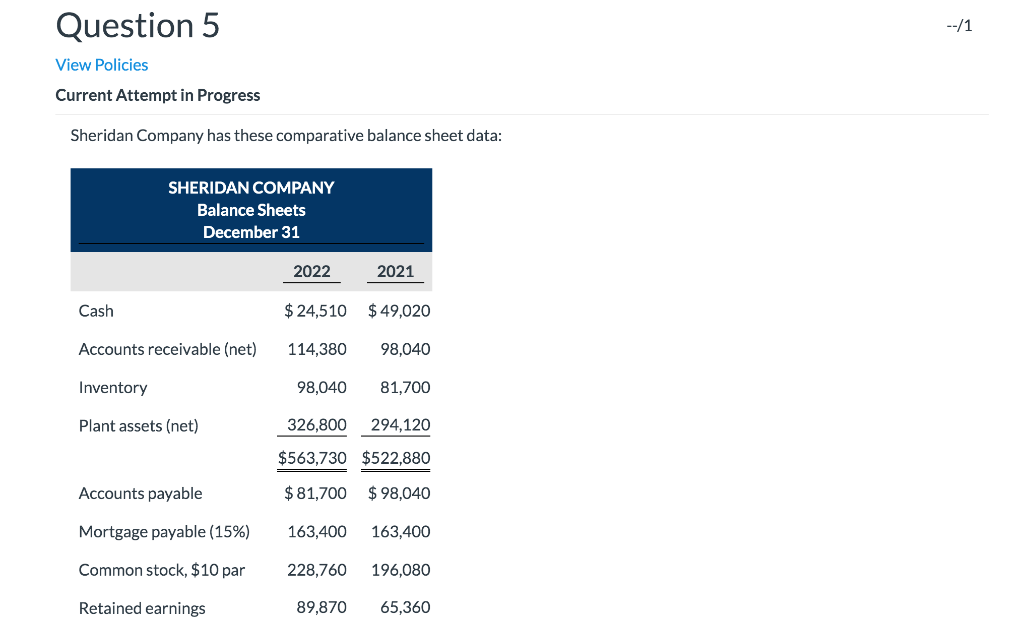Screen dimensions: 1024x617
Task: Select the Cash row label
Action: 96,311
